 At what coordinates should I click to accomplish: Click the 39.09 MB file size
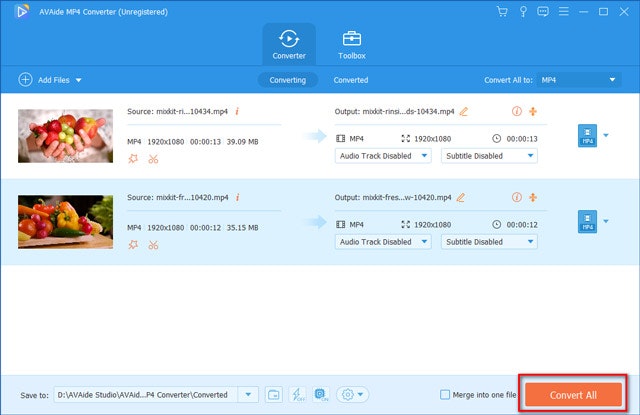242,142
